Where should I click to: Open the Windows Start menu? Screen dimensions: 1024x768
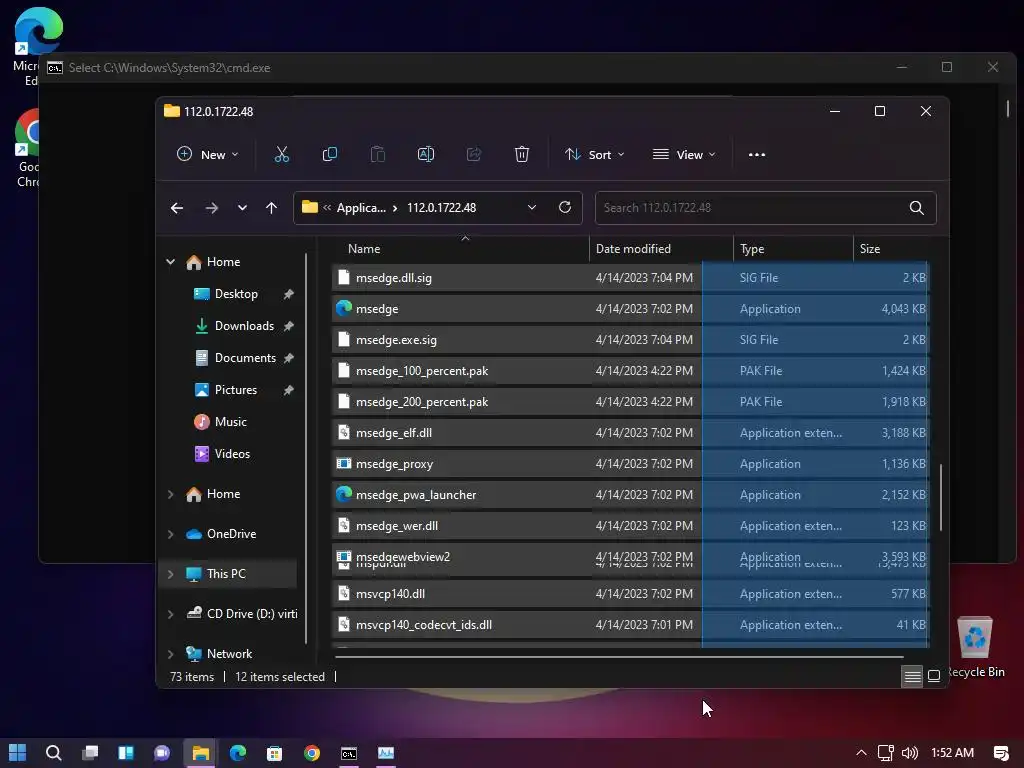pos(18,753)
